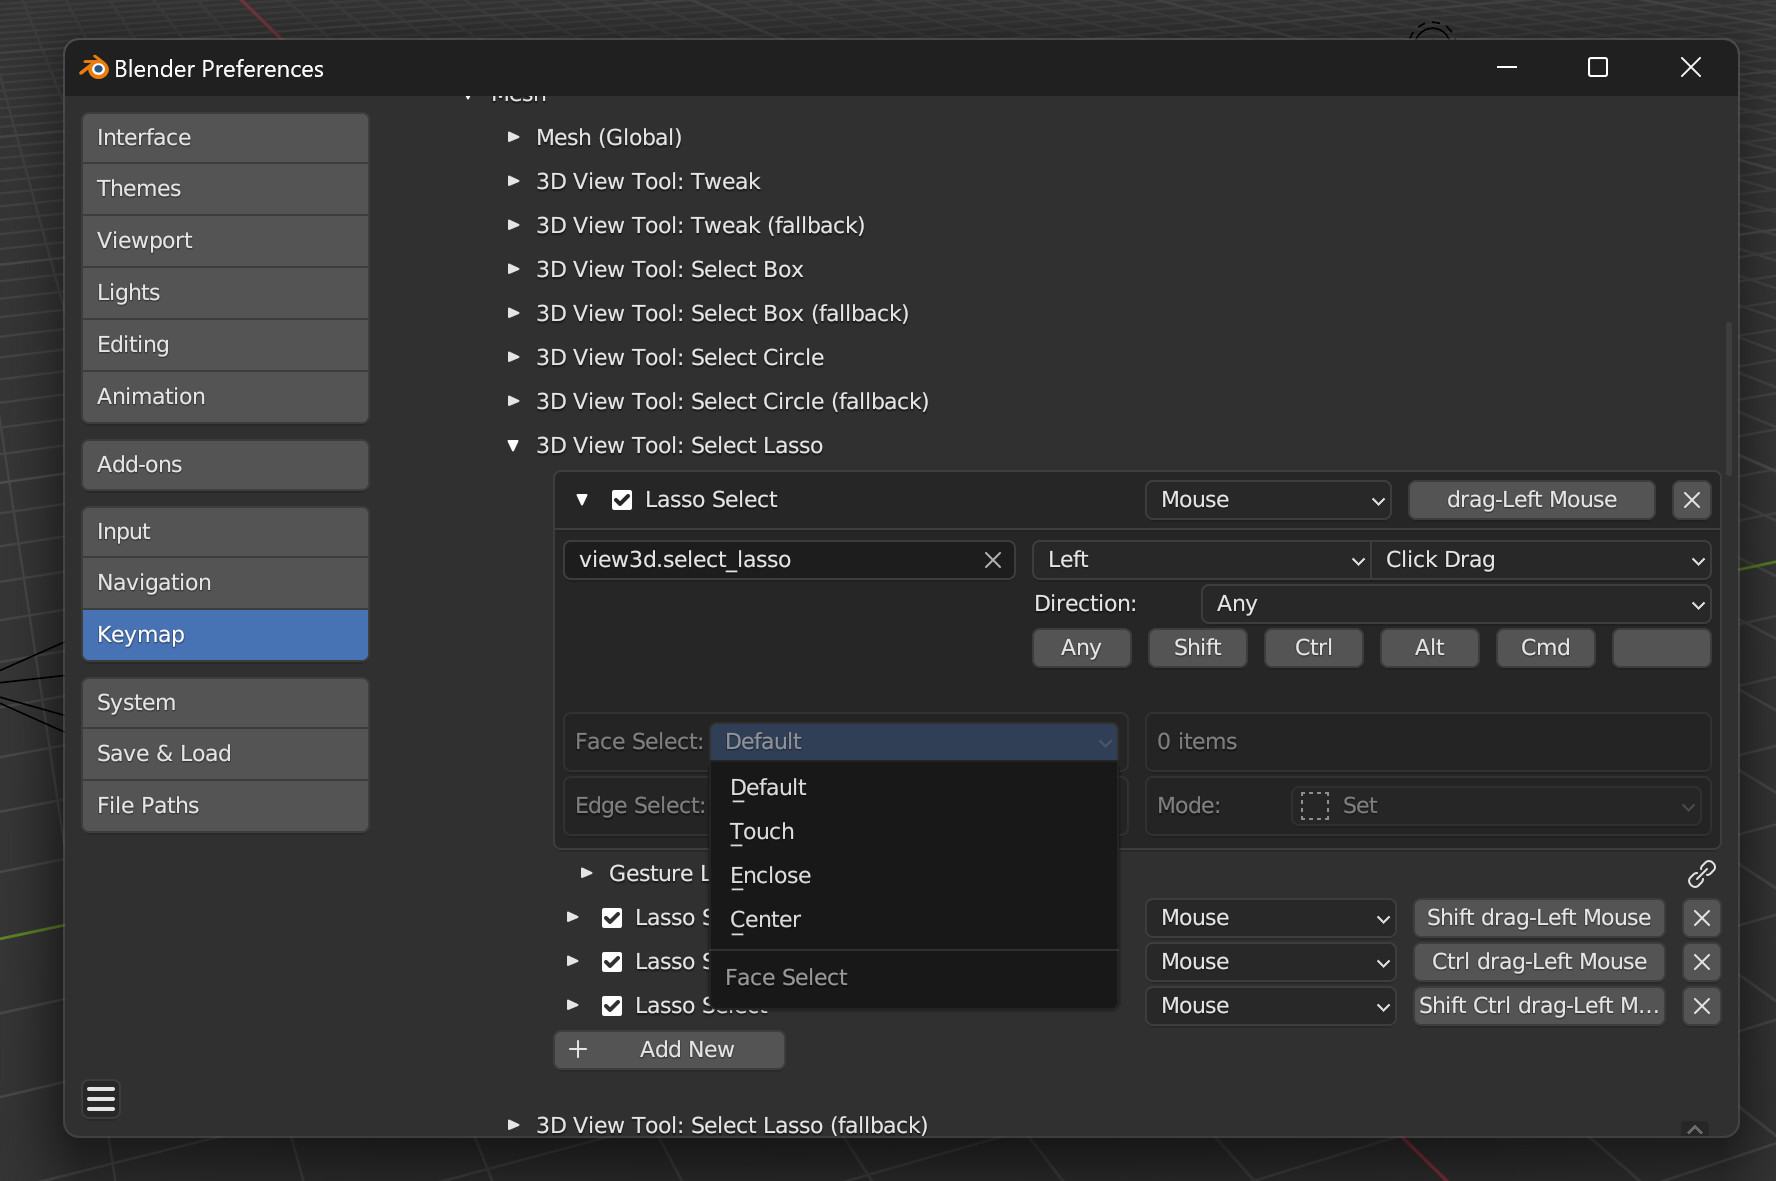Screen dimensions: 1776x1181
Task: Click the link chain icon next to Gesture row
Action: [x=1701, y=874]
